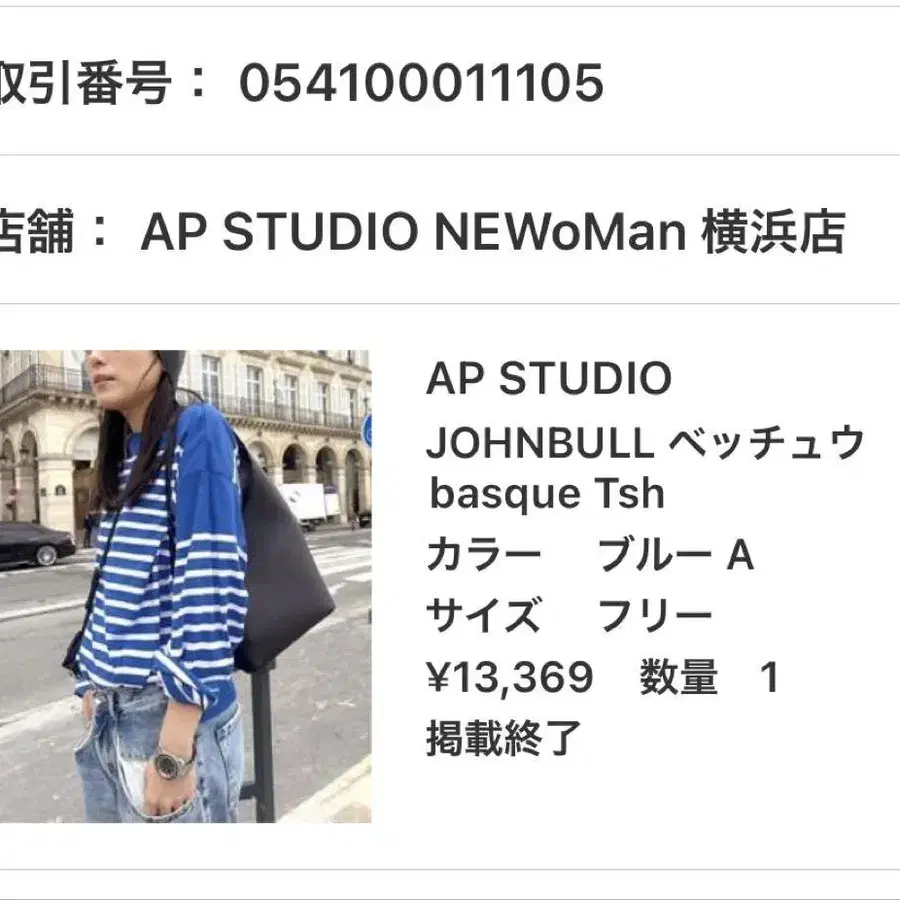
Task: Select the transaction number 054100011105
Action: 421,83
